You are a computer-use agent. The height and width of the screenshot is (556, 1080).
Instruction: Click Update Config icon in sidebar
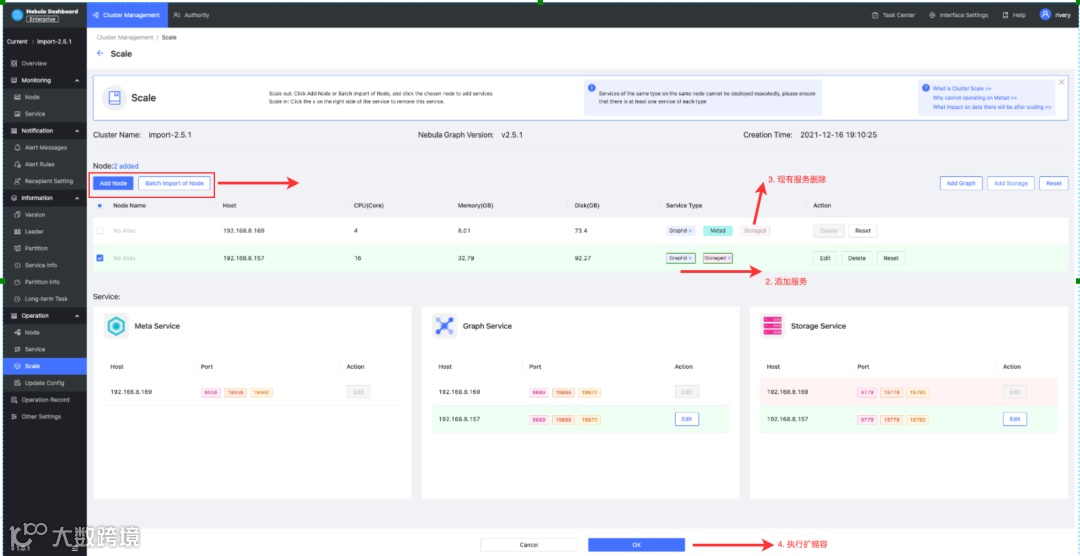(x=18, y=383)
